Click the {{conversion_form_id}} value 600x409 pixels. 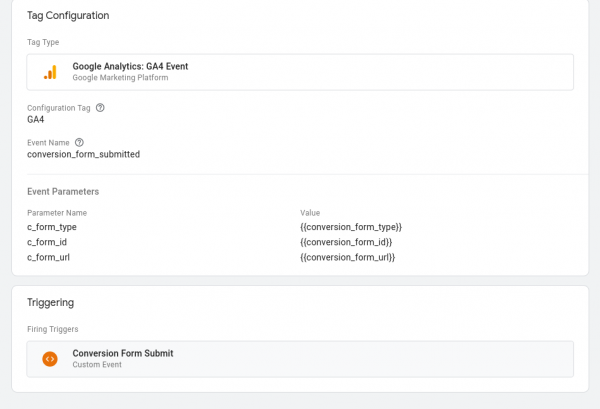click(345, 242)
